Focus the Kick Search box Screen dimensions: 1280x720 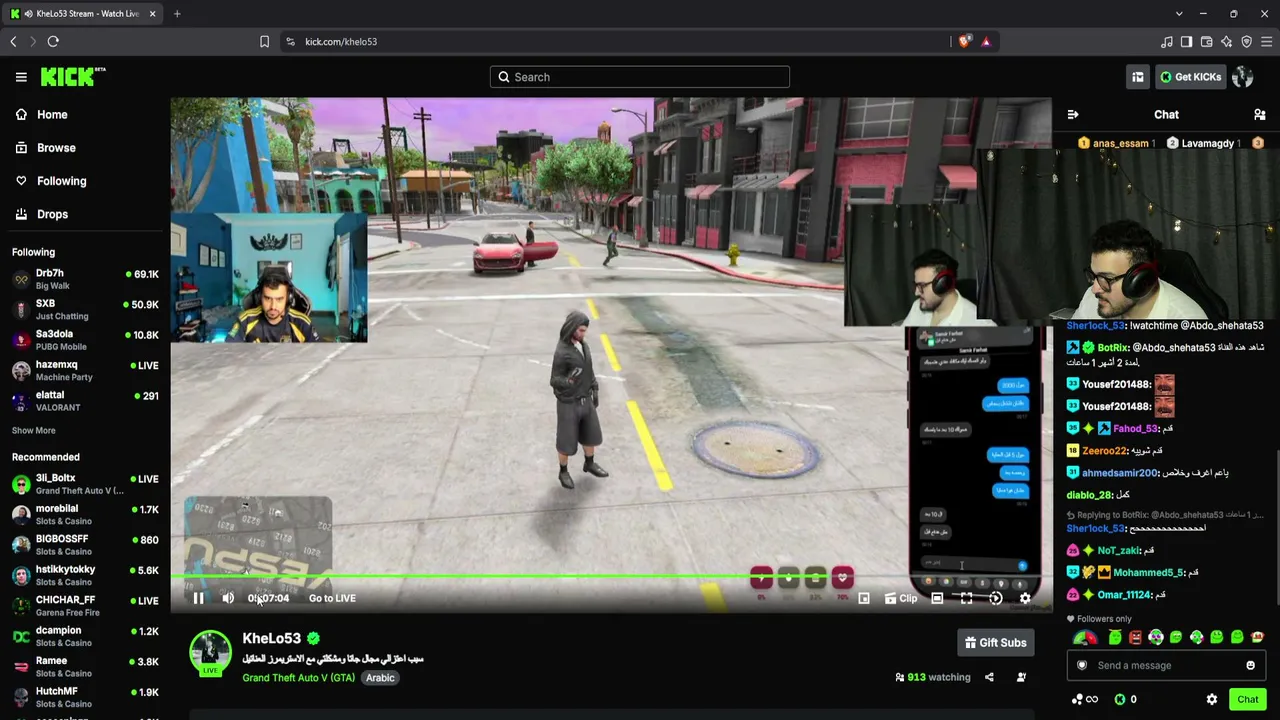(x=640, y=77)
